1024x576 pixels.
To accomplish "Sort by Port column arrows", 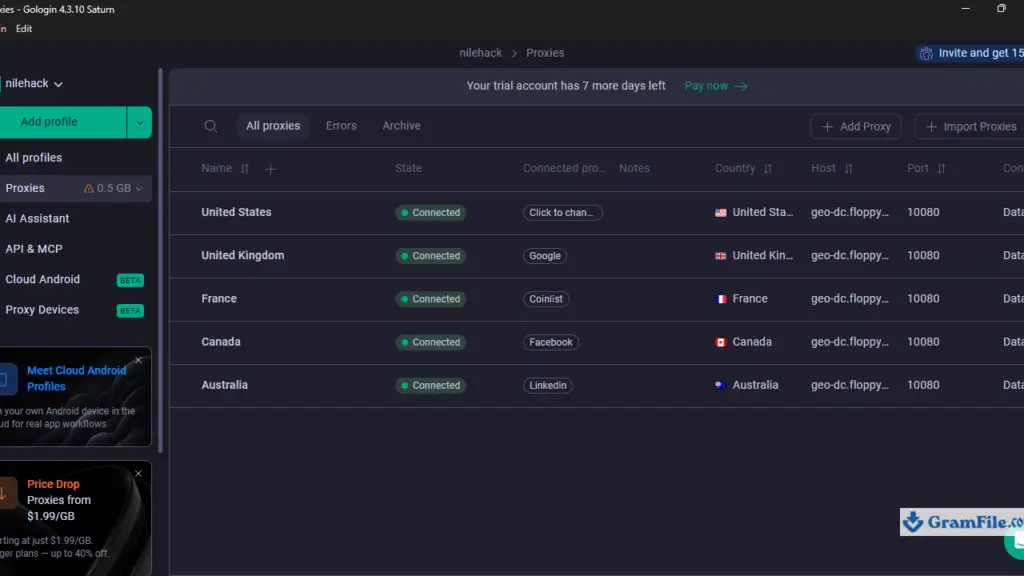I will pyautogui.click(x=941, y=168).
